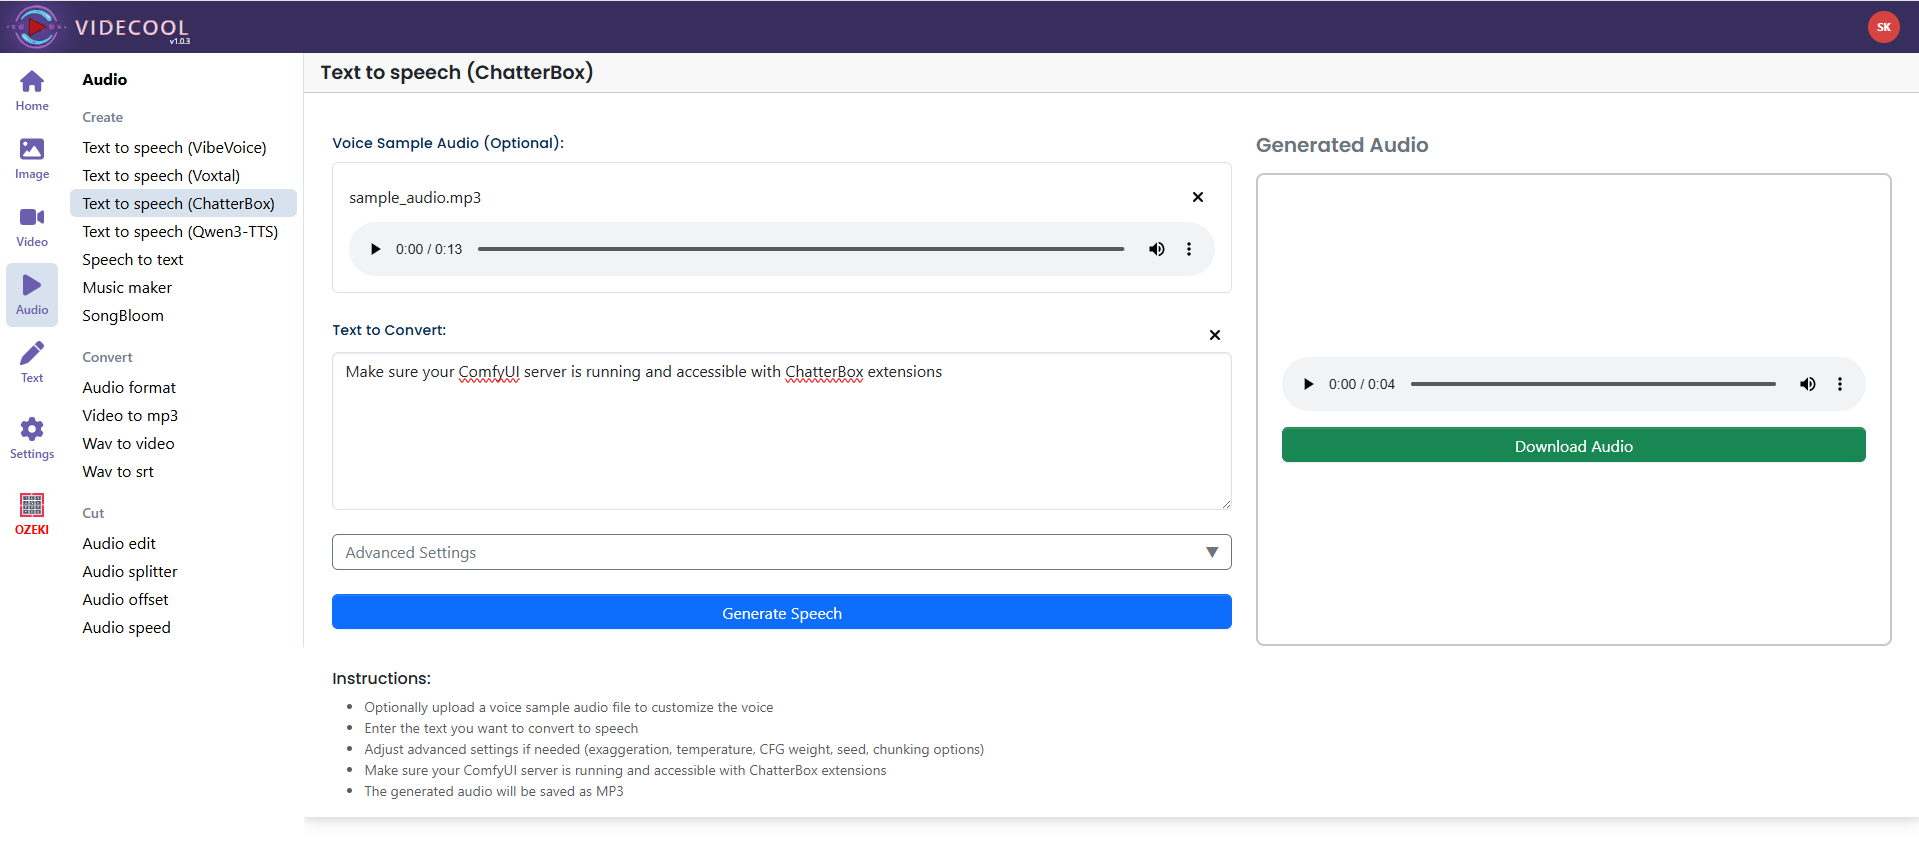Play the voice sample audio
The image size is (1919, 843).
click(x=375, y=249)
